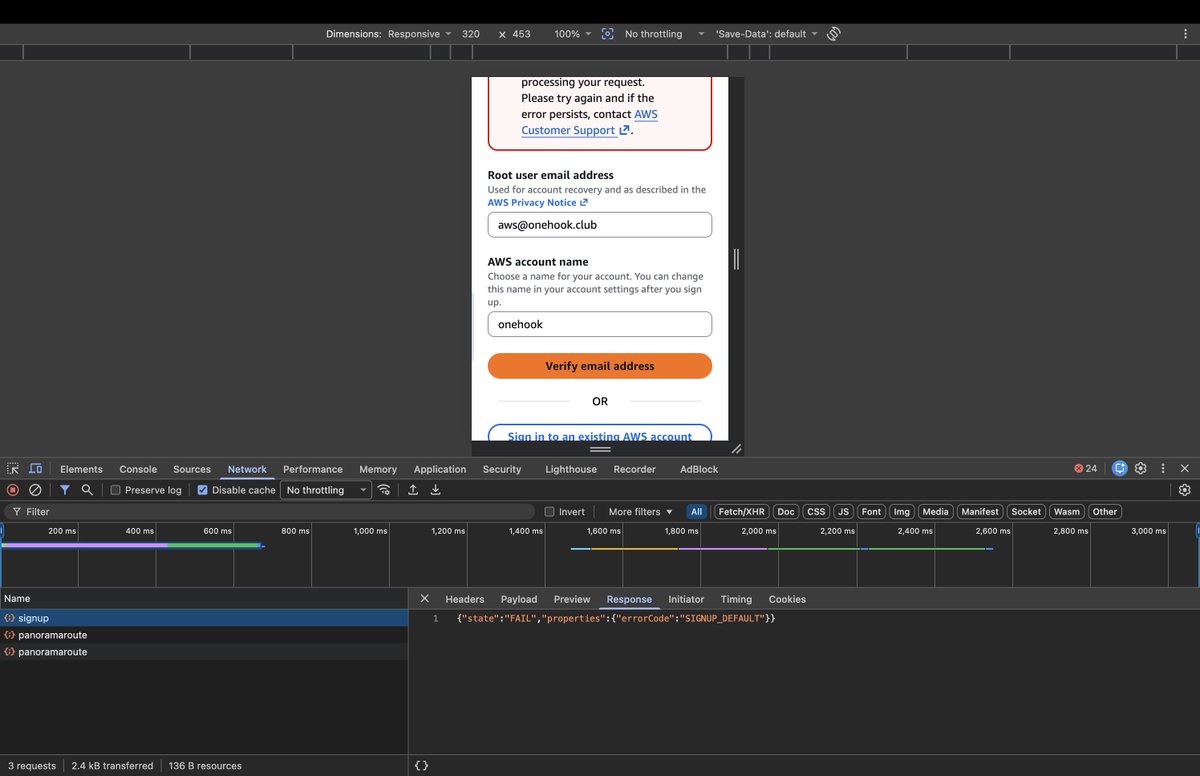Screen dimensions: 1200x776
Task: Open the 100% zoom dropdown
Action: [573, 34]
